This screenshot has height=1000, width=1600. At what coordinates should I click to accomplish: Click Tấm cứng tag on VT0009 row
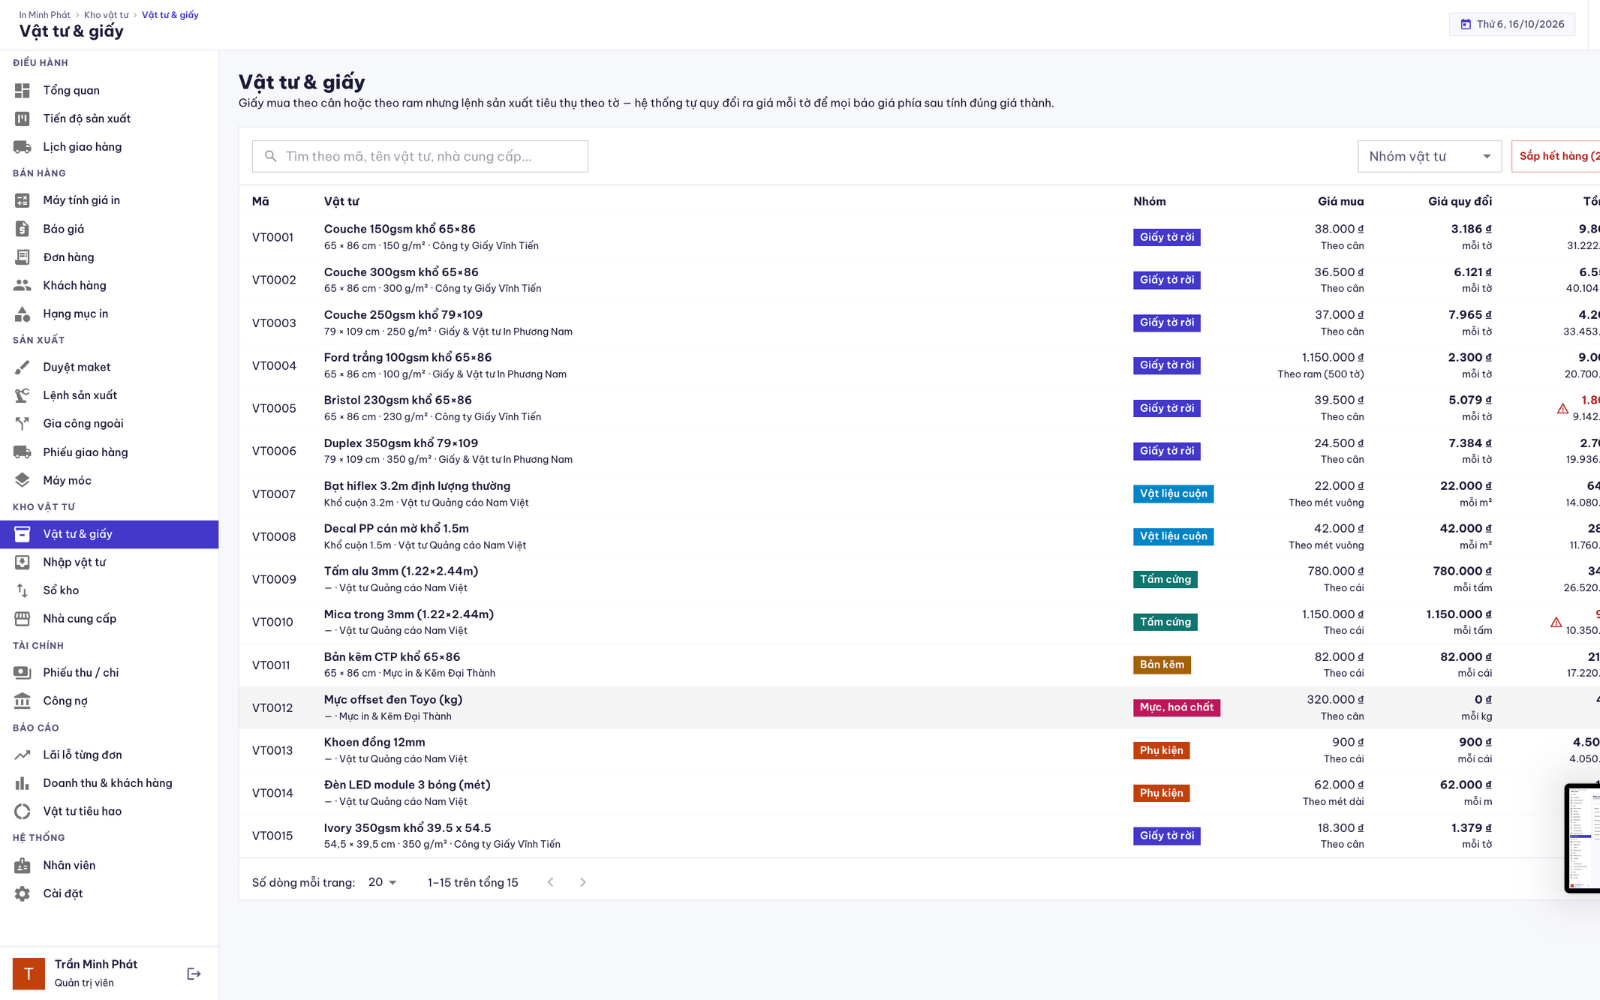1165,579
